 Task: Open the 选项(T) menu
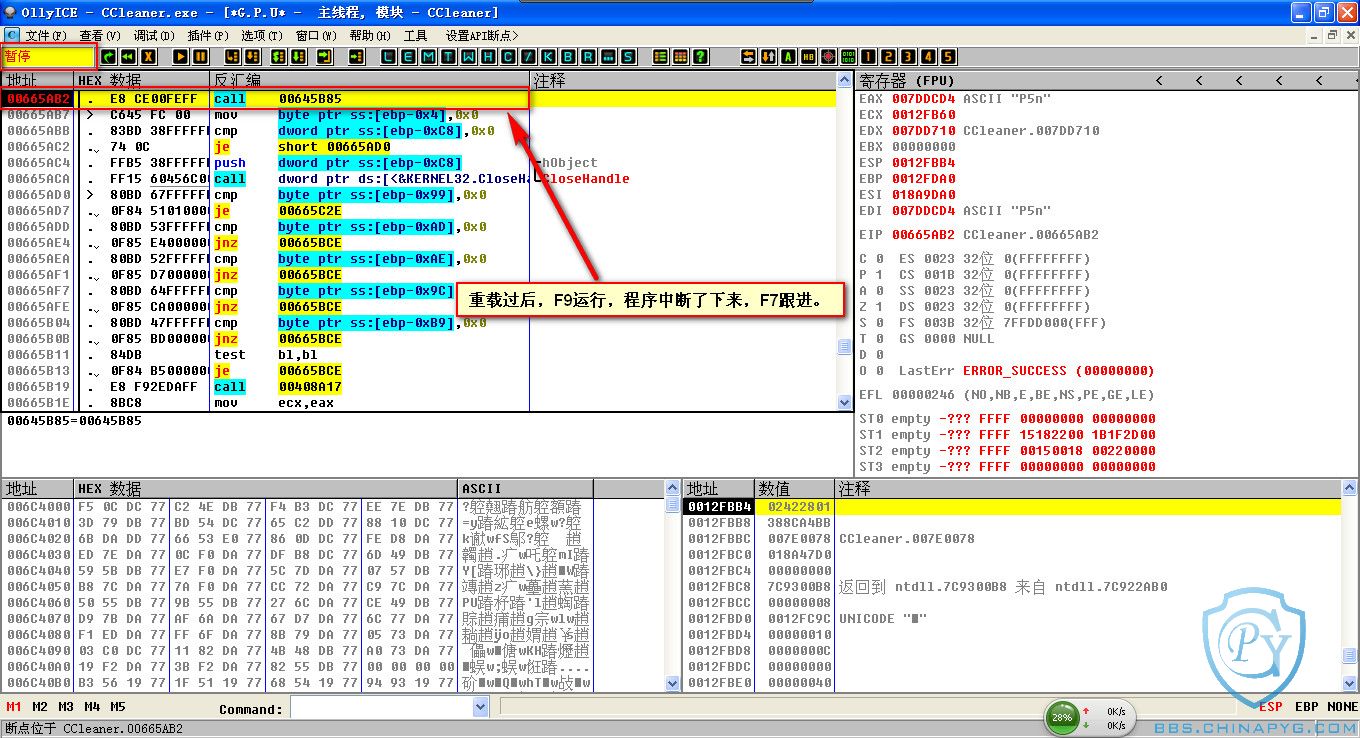262,36
